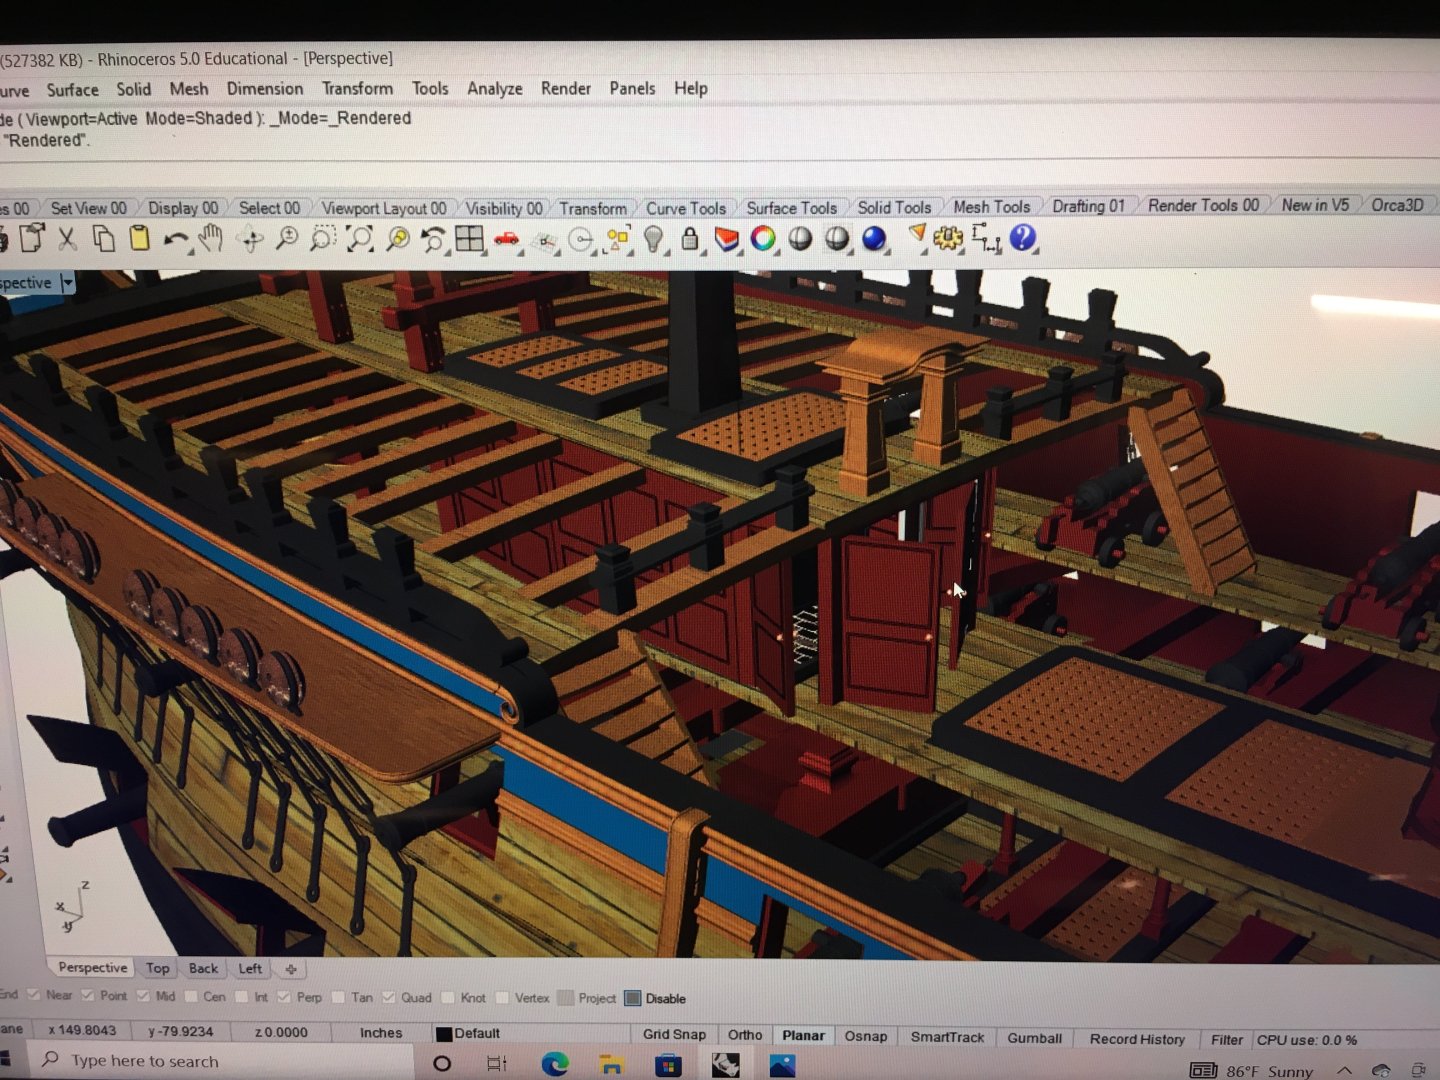Click the Options gear icon
Screen dimensions: 1440x1080
click(948, 238)
